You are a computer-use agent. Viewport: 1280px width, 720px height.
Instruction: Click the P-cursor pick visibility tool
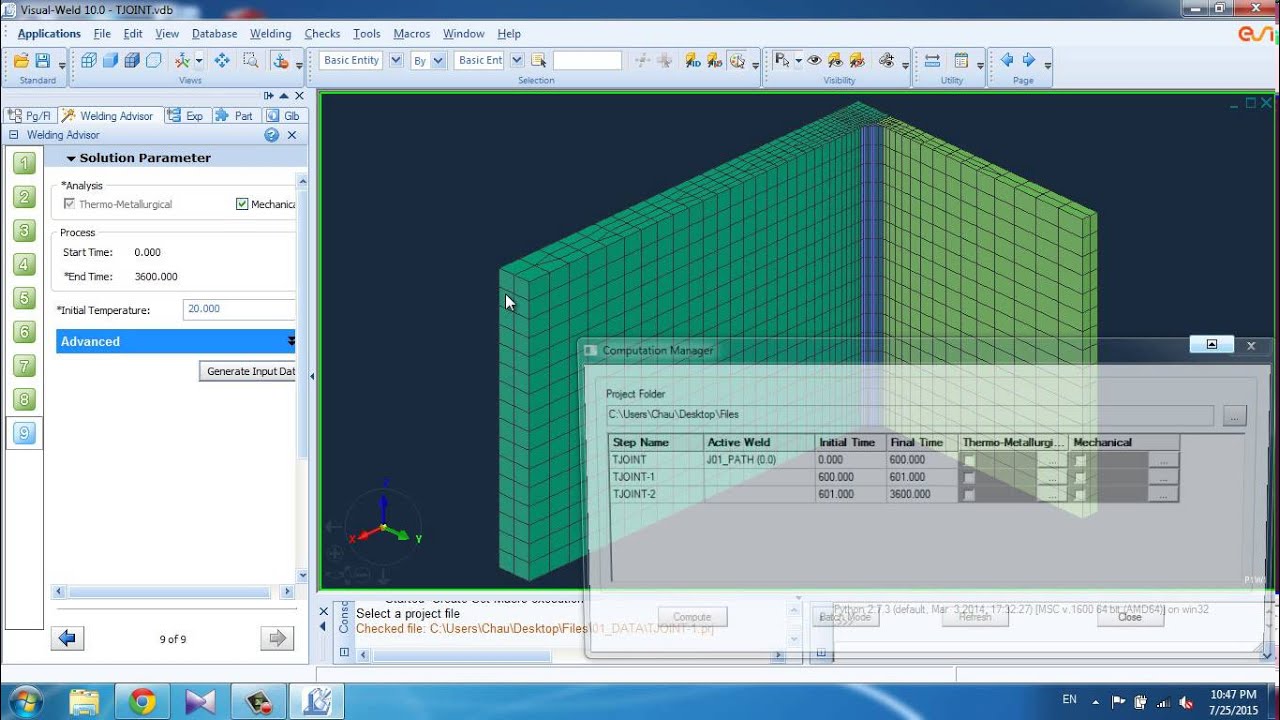point(783,60)
